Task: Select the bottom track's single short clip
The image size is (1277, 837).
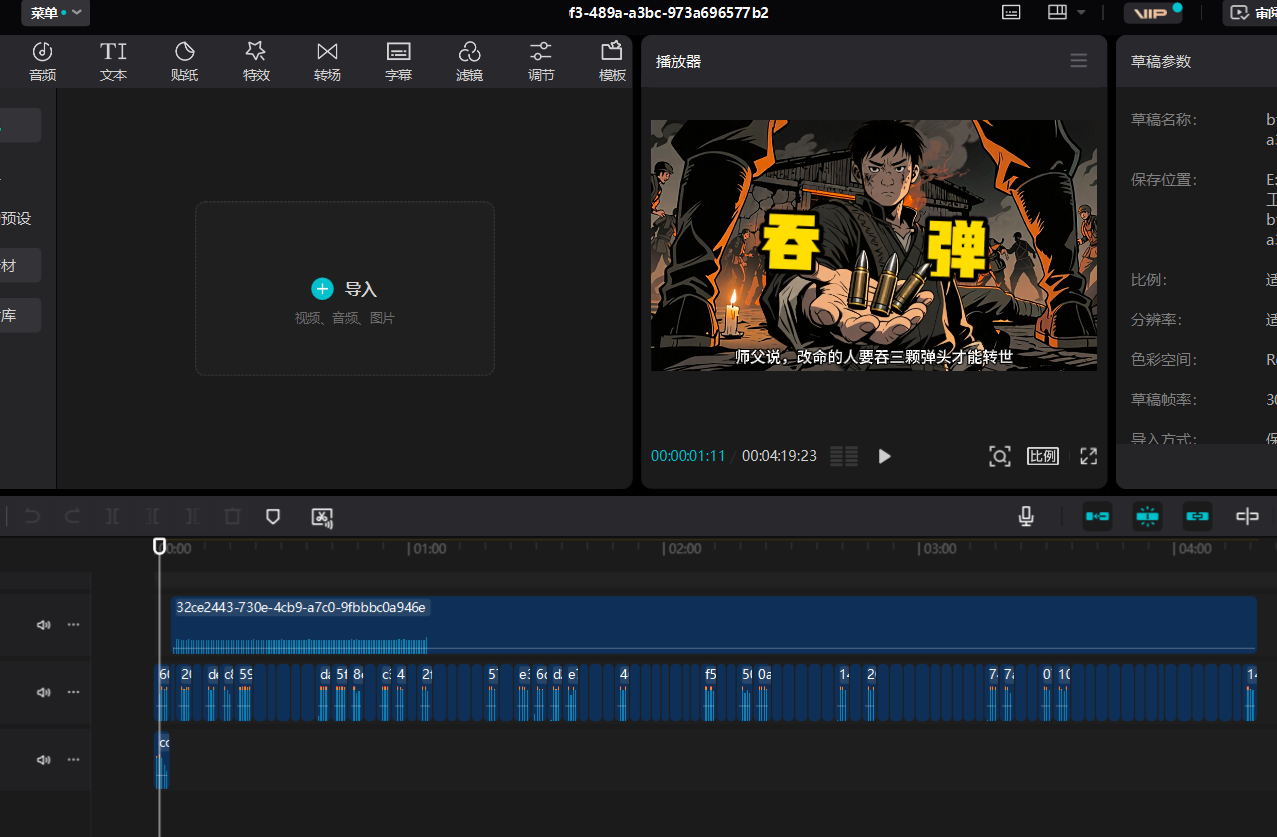Action: [x=163, y=759]
